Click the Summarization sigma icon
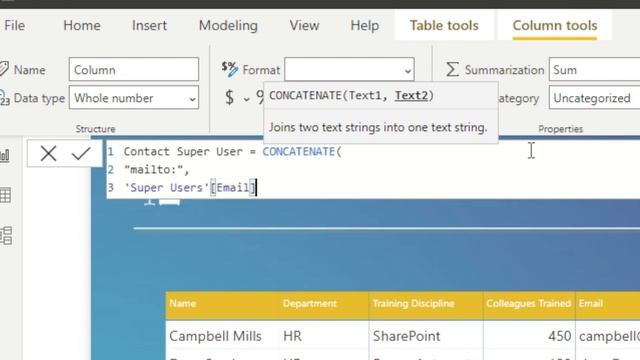Screen dimensions: 640x360 [x=452, y=69]
